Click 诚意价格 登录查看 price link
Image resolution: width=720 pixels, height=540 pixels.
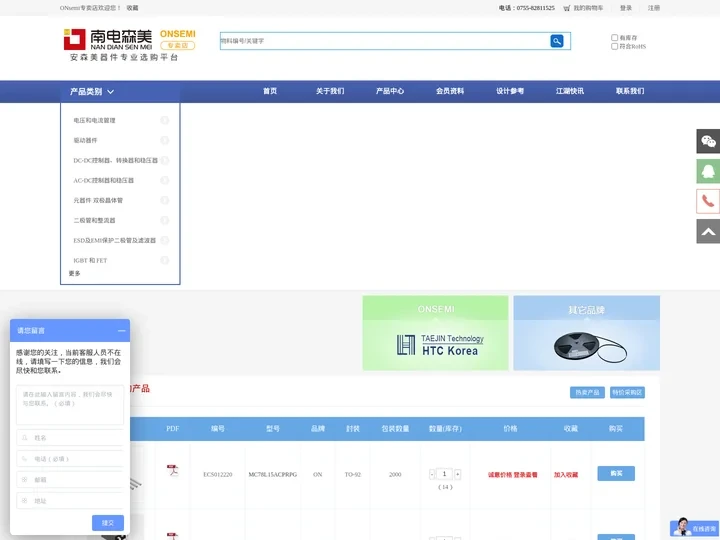tap(512, 475)
